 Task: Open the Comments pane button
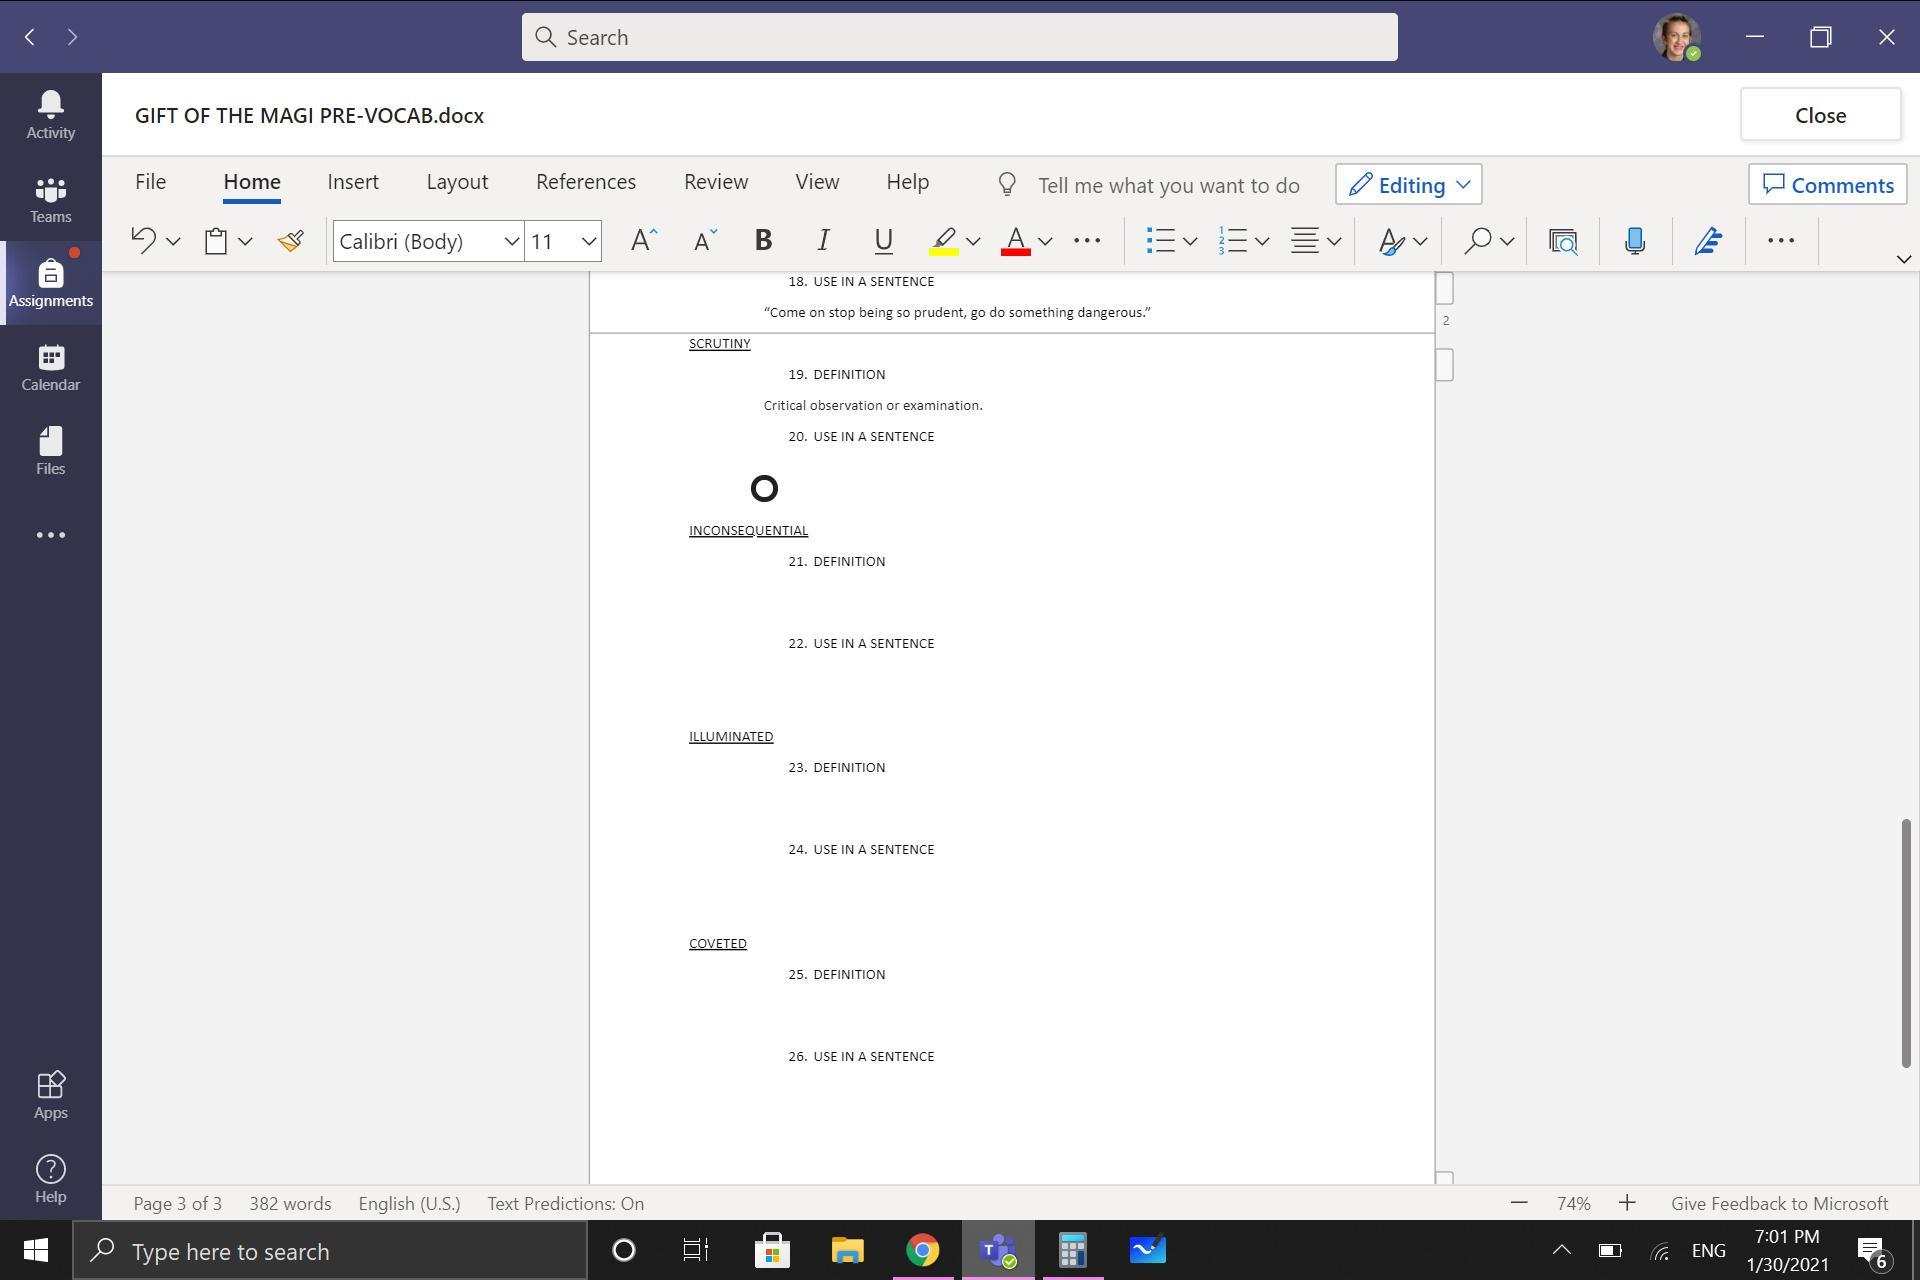pos(1827,185)
